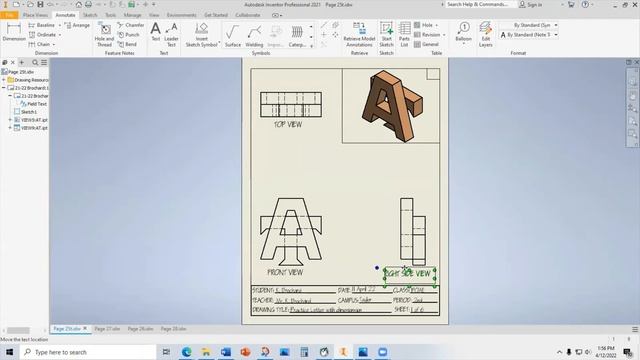Screen dimensions: 640x360
Task: Expand the Drawing Resources folder
Action: coord(4,80)
